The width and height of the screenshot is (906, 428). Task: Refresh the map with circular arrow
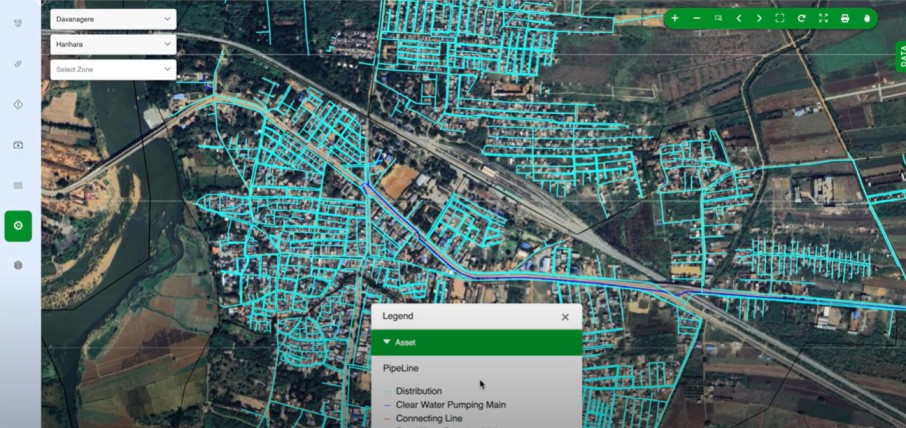[801, 18]
